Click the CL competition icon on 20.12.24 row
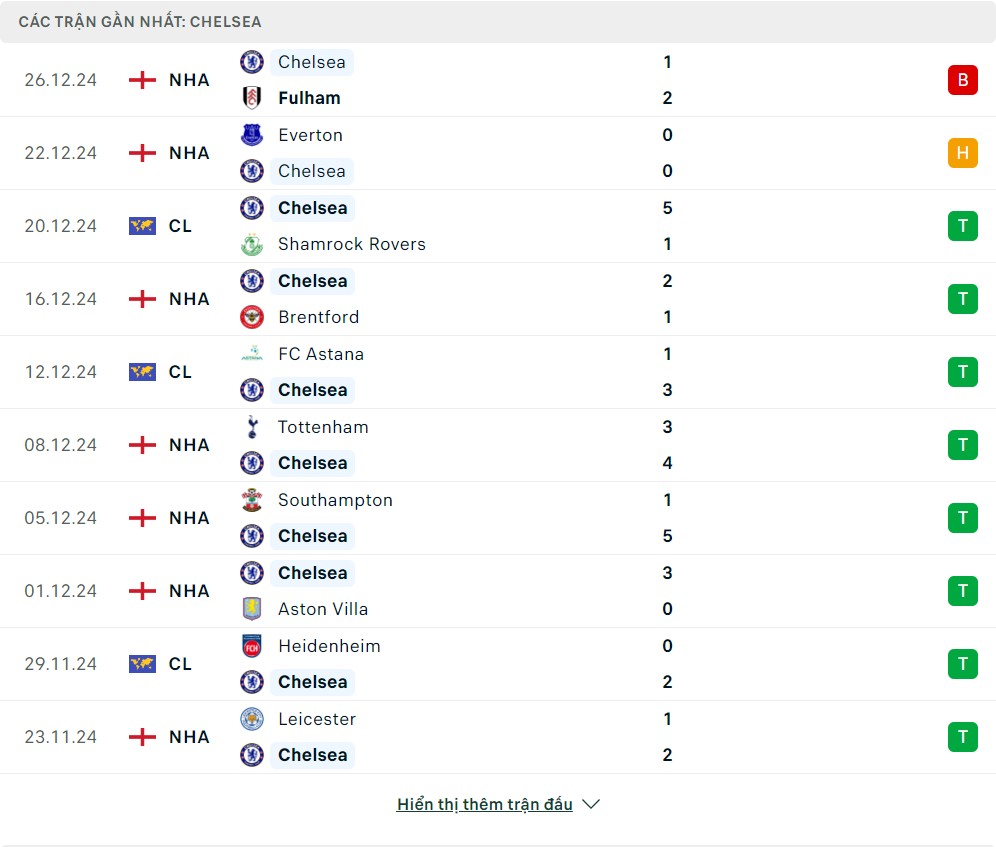996x847 pixels. coord(143,226)
